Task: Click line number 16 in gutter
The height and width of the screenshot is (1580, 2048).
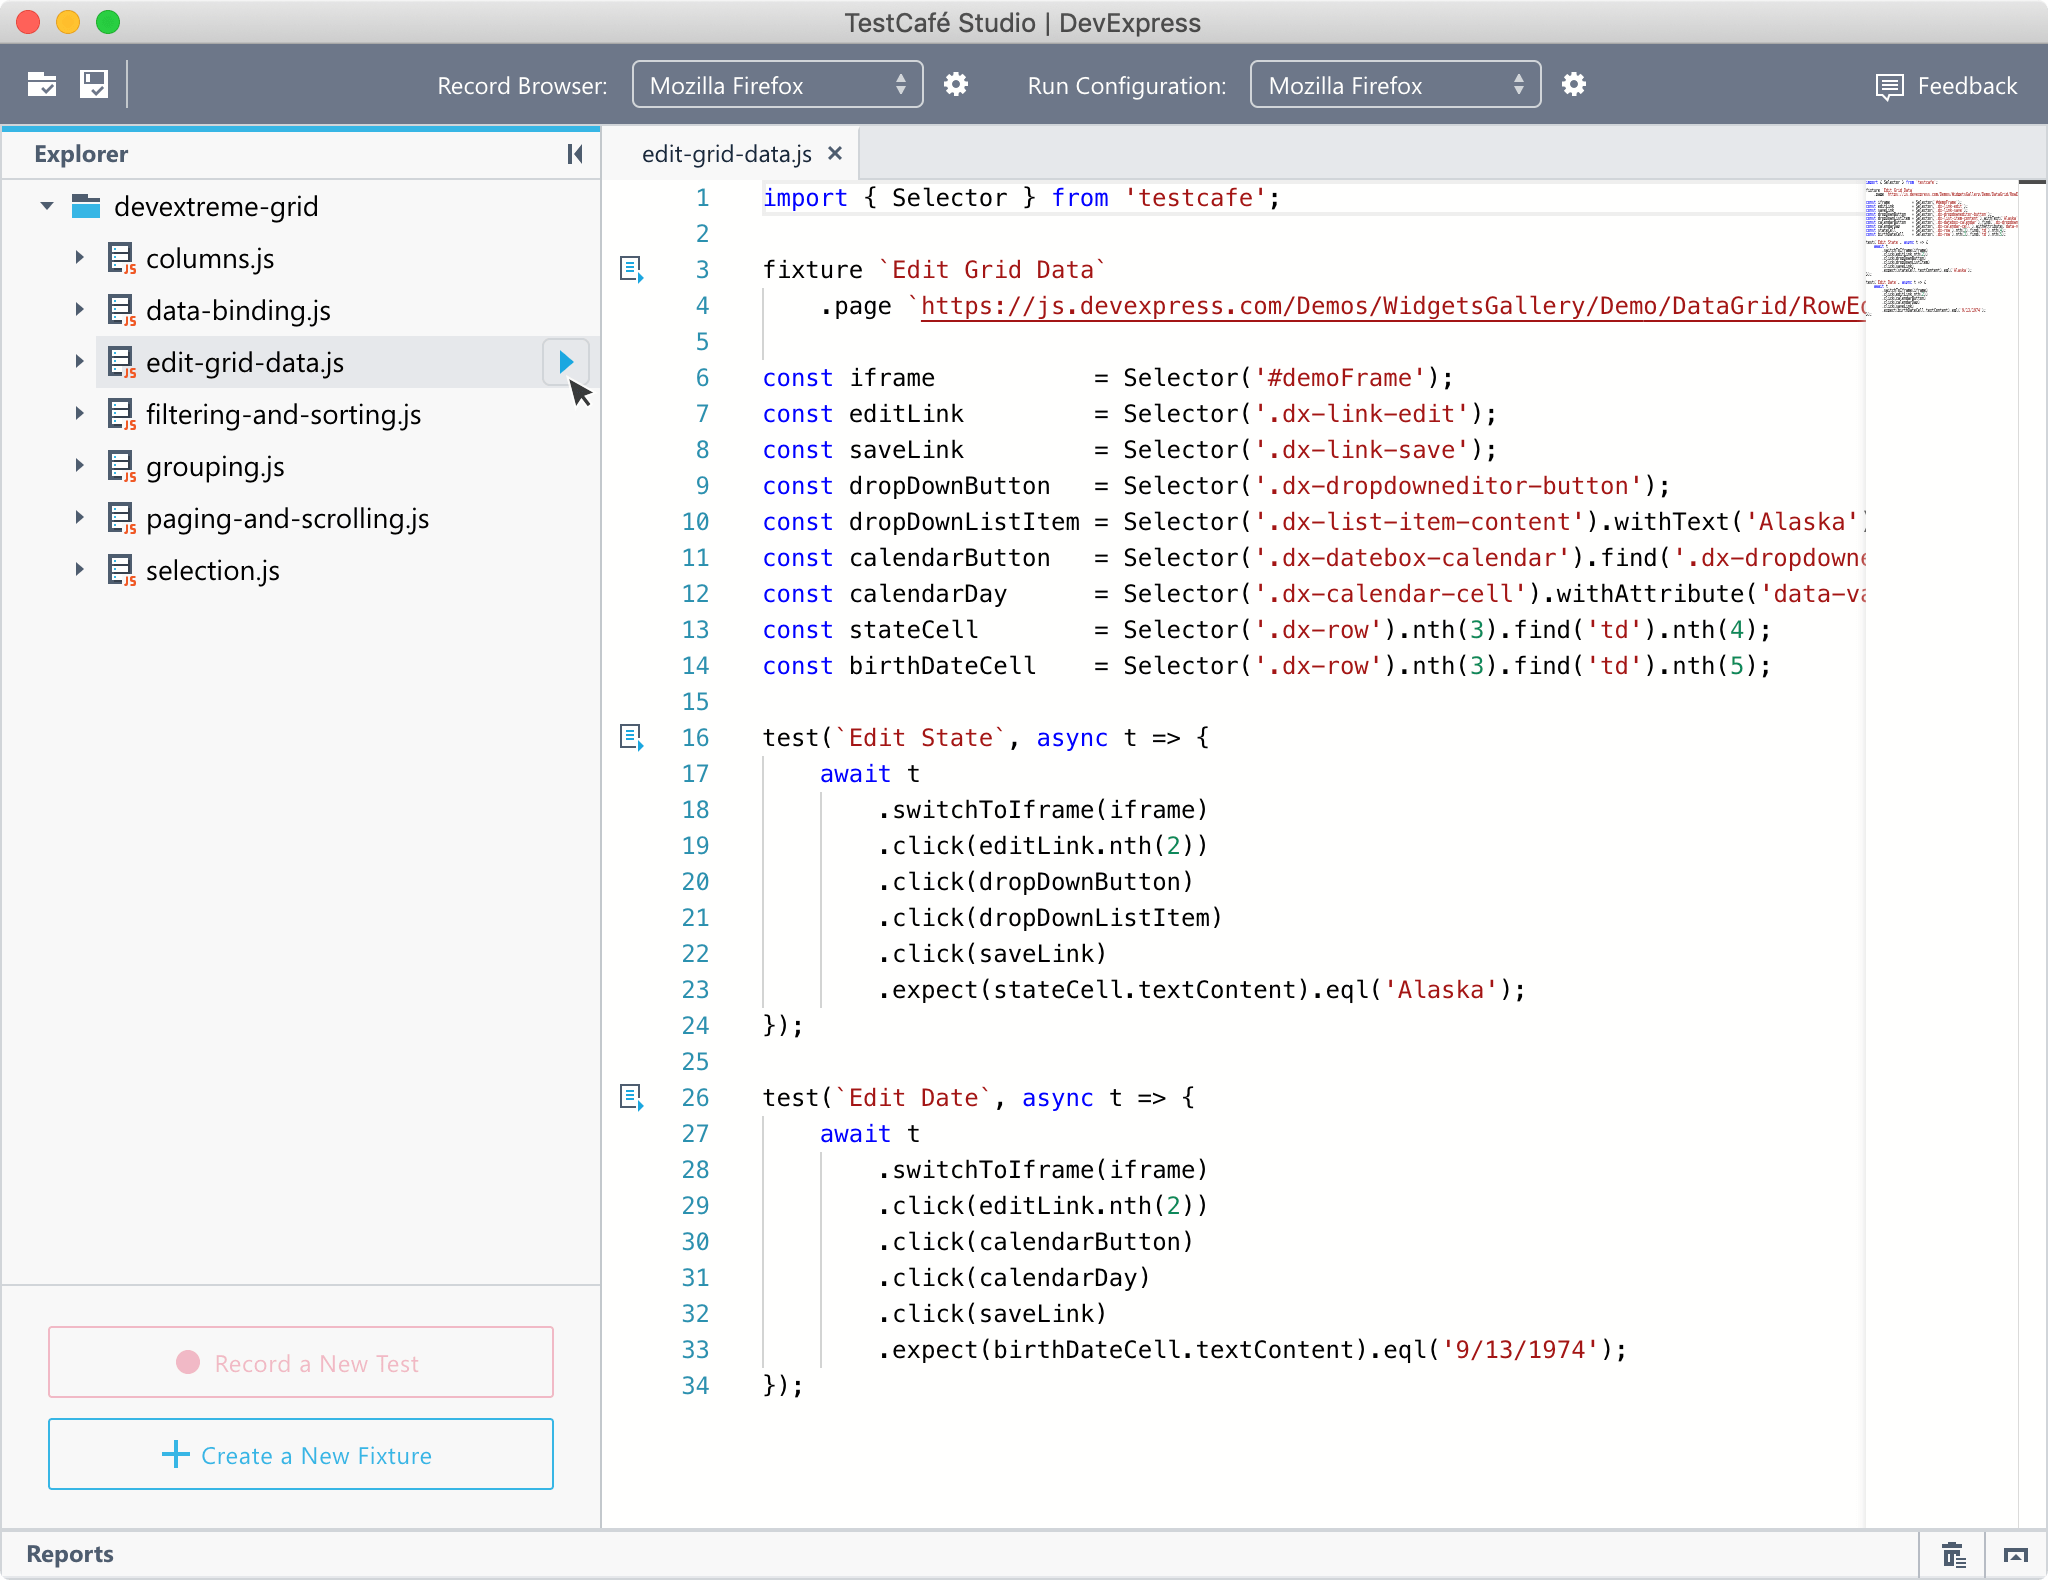Action: click(696, 738)
